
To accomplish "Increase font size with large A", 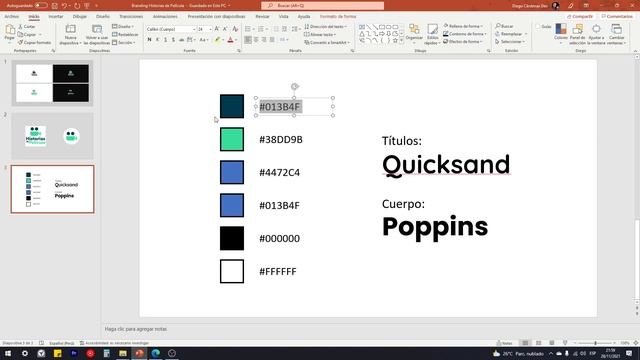I will (x=217, y=29).
